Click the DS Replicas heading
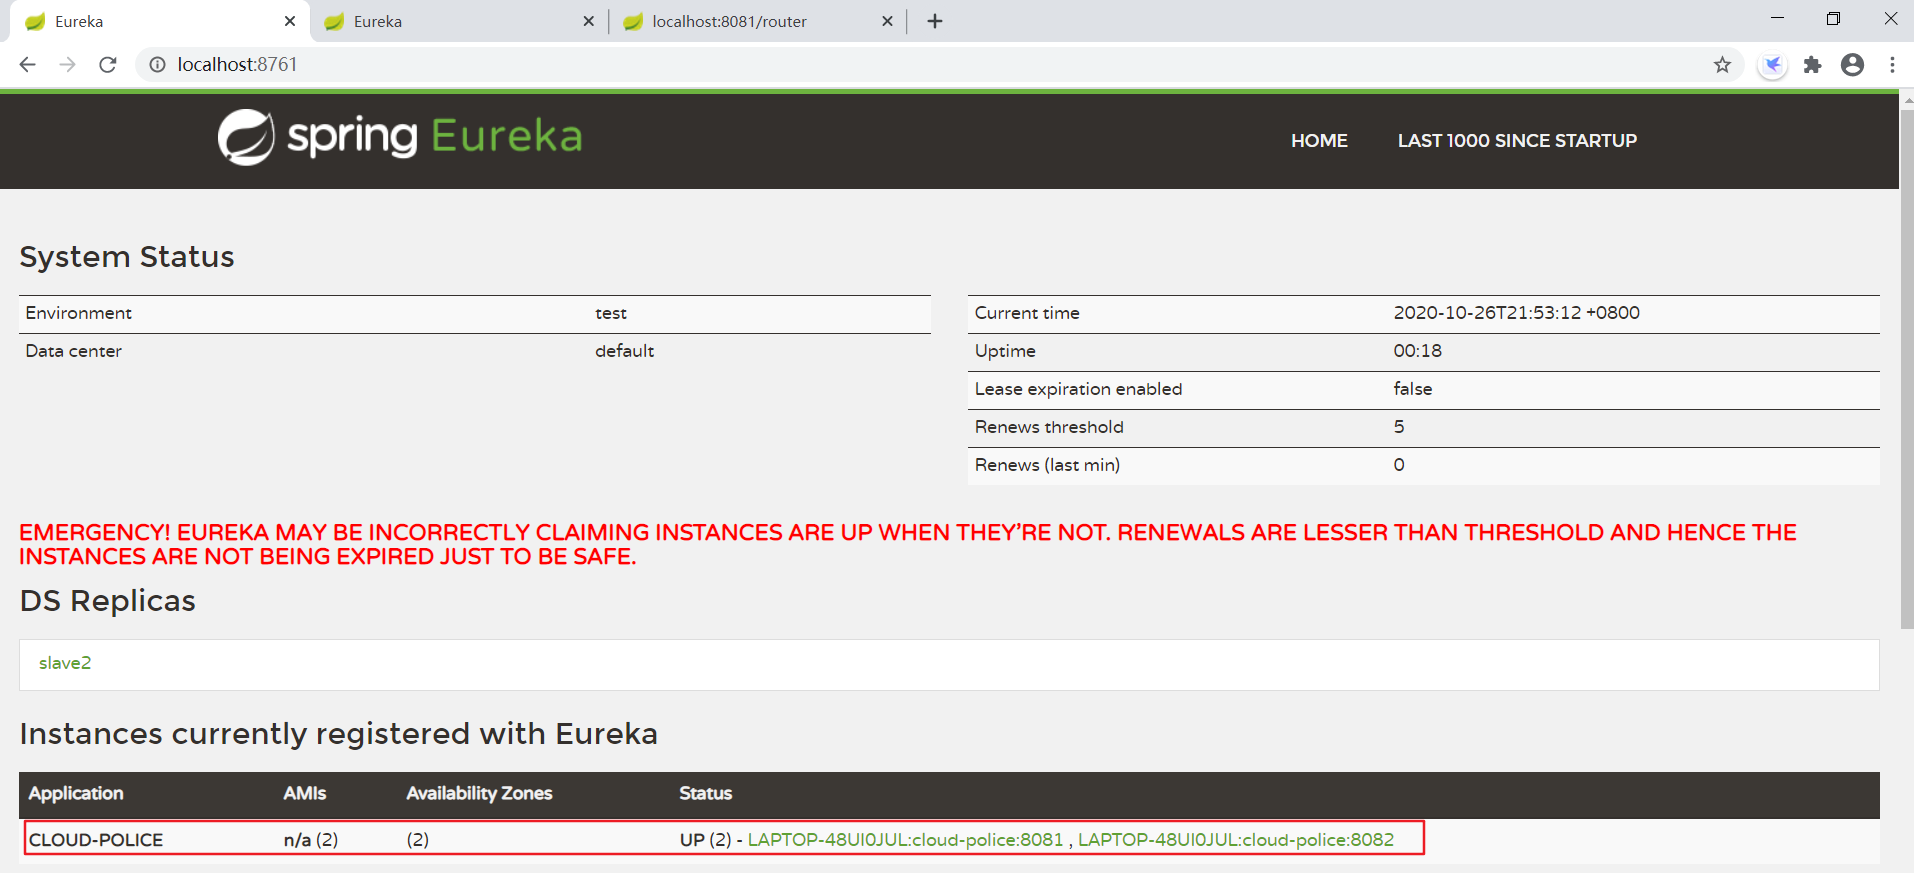 (x=107, y=601)
